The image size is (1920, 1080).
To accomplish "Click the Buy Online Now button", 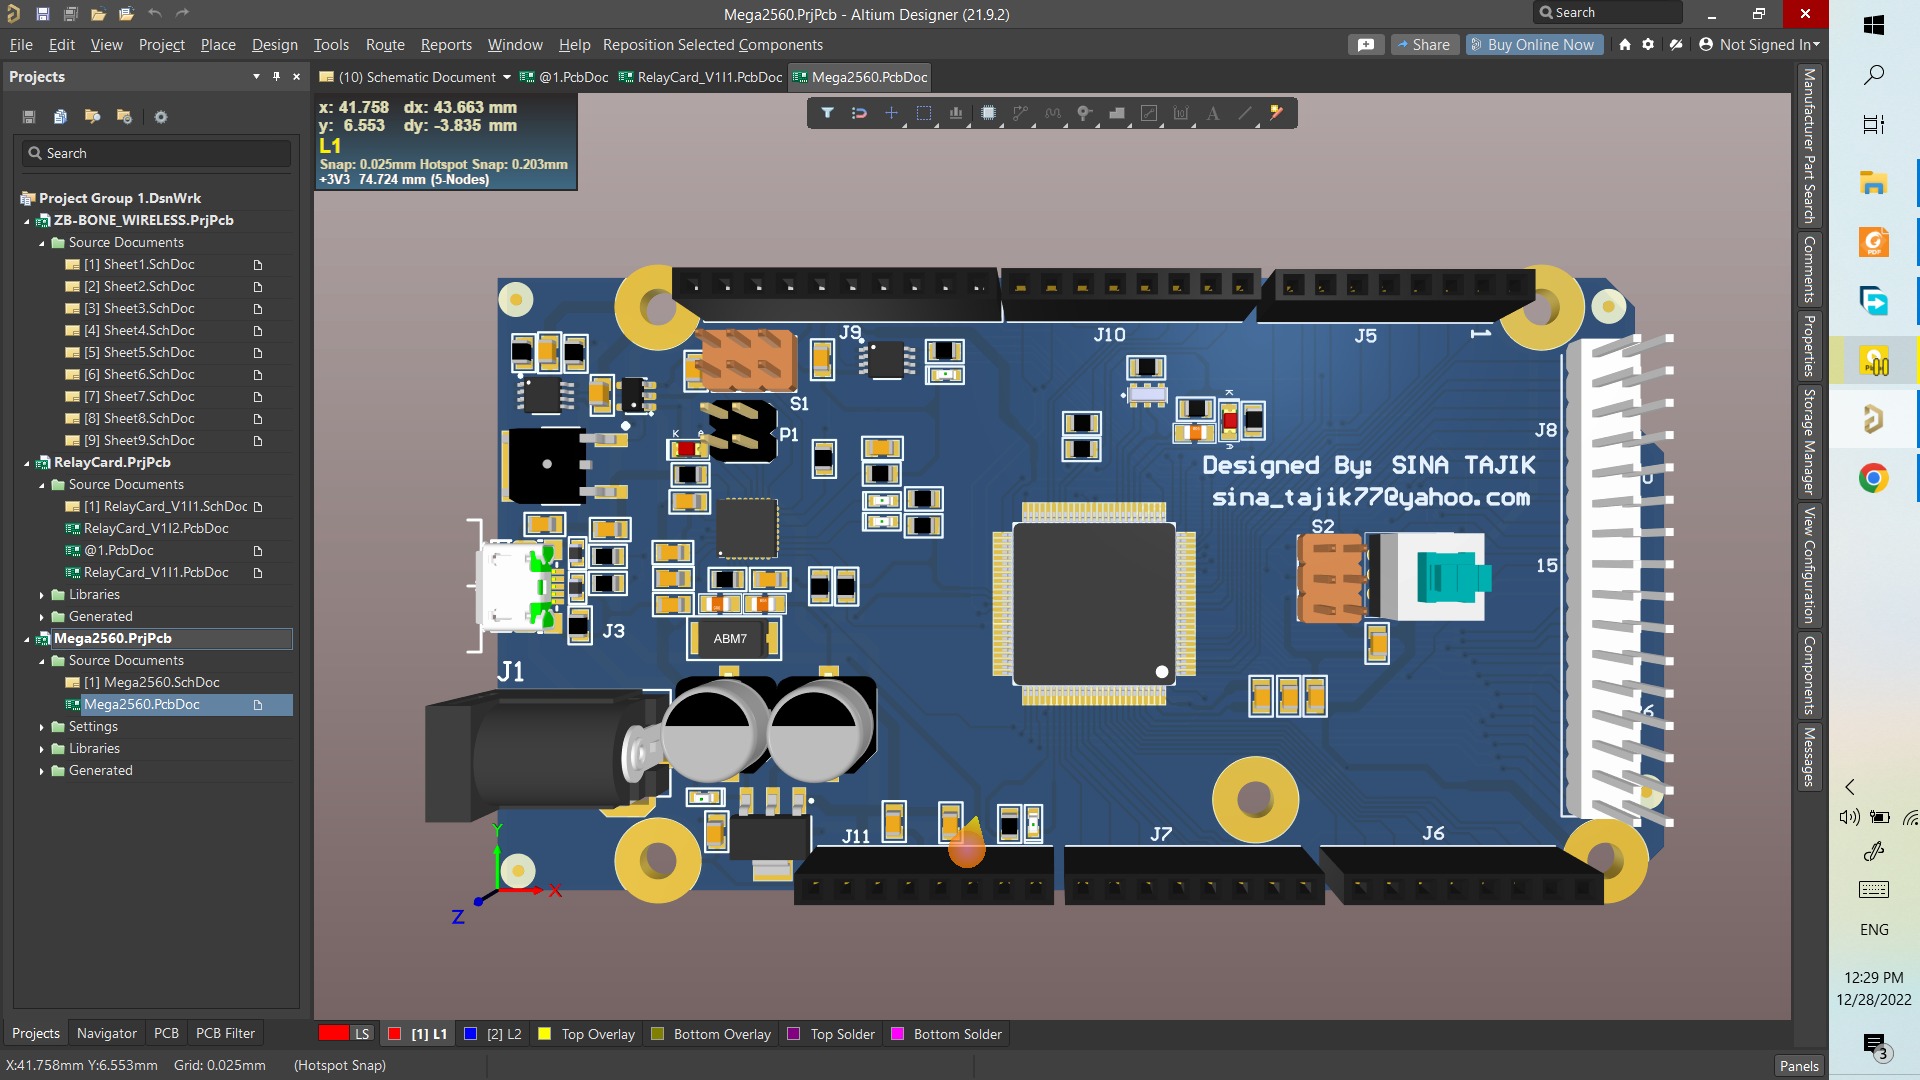I will [x=1534, y=45].
